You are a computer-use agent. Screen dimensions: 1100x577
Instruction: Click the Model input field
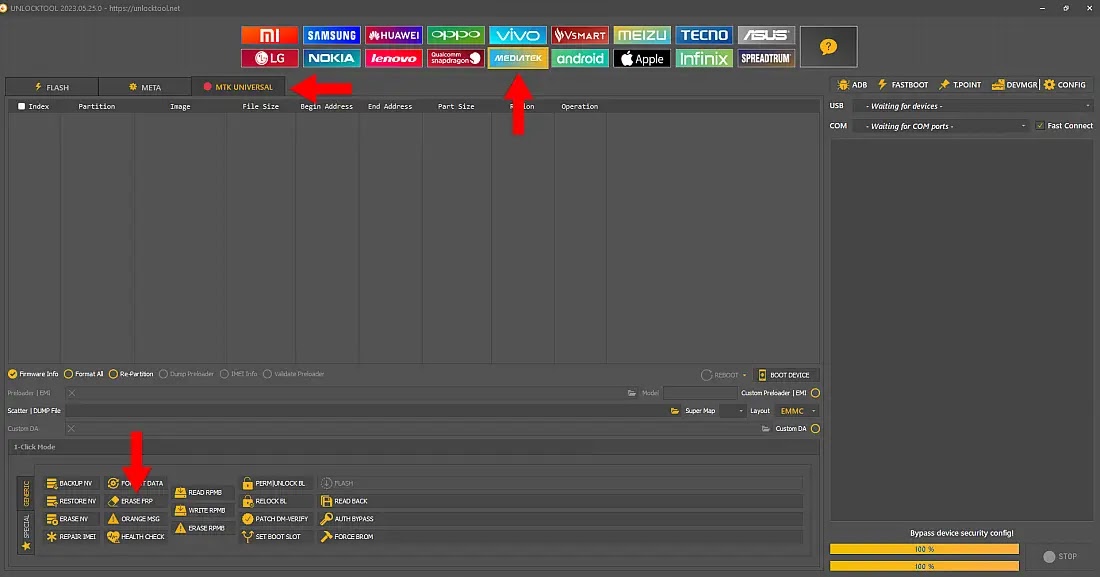[699, 393]
